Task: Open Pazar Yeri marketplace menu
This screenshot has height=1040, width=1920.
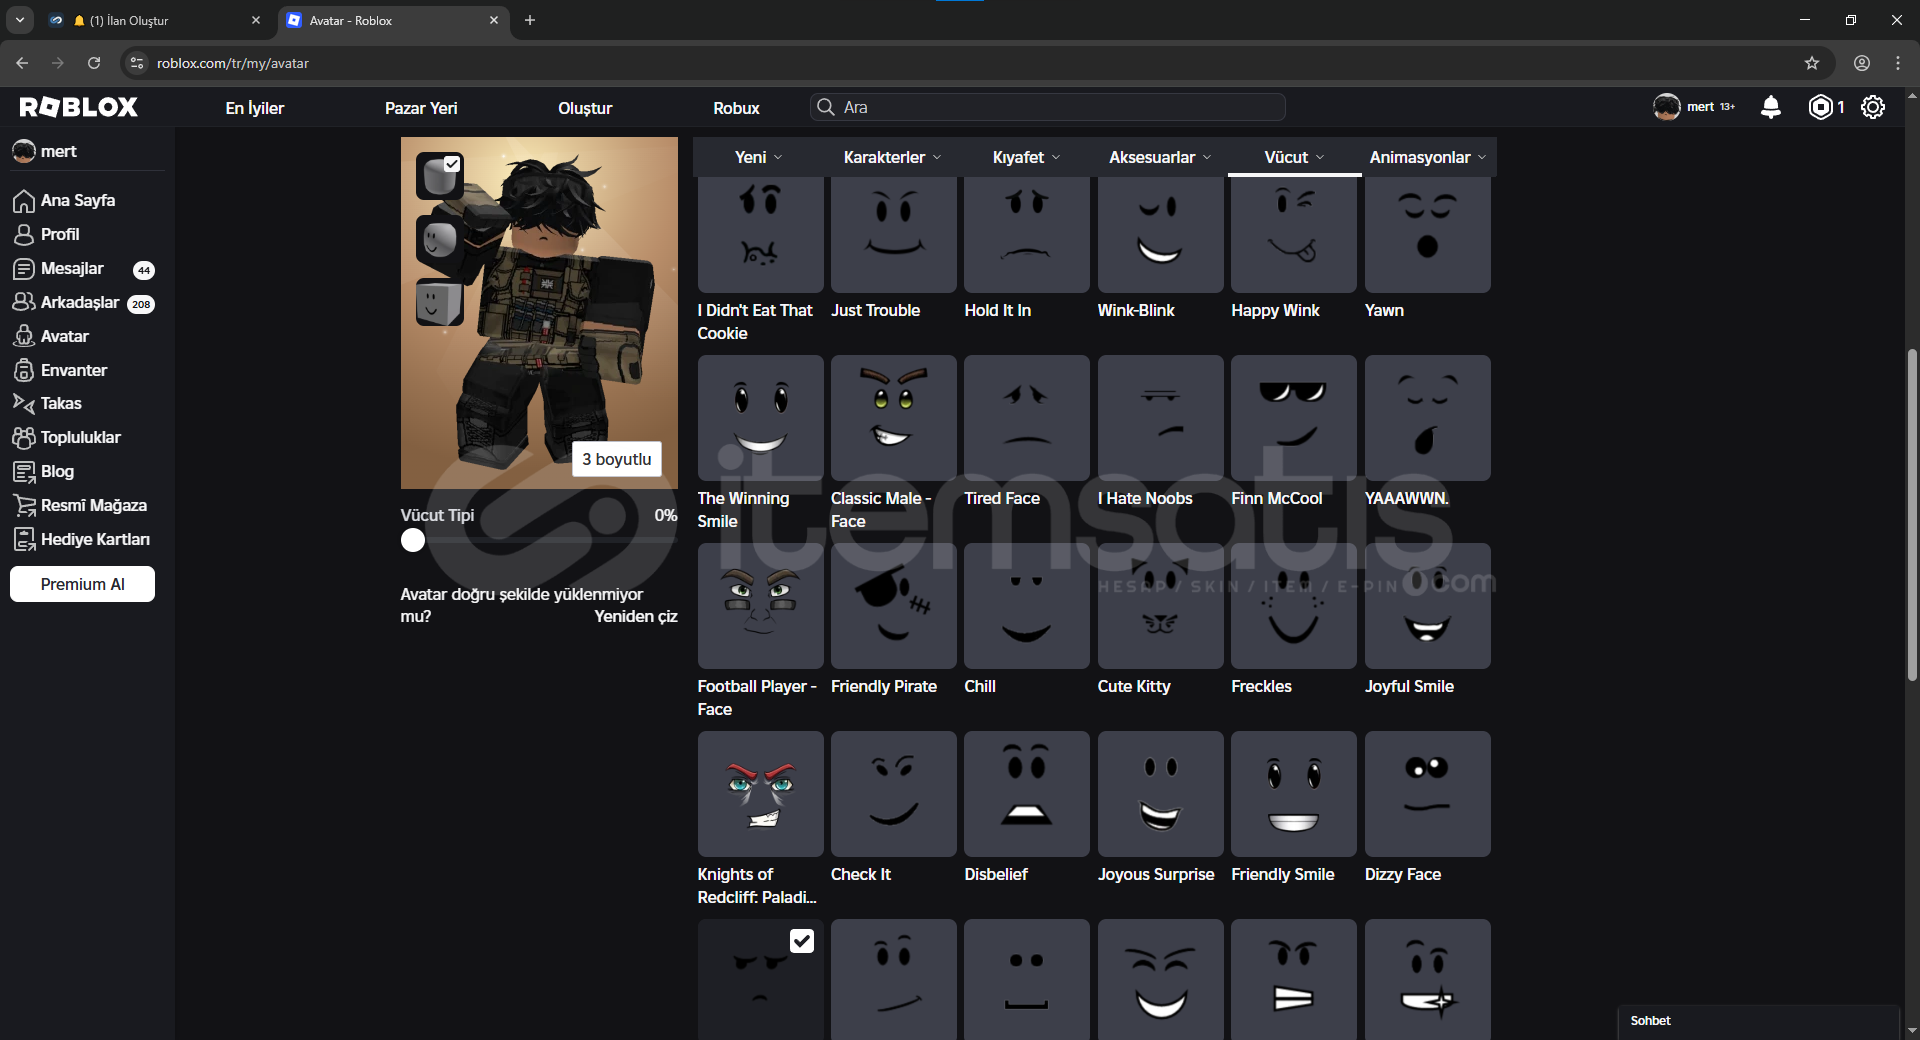Action: 421,108
